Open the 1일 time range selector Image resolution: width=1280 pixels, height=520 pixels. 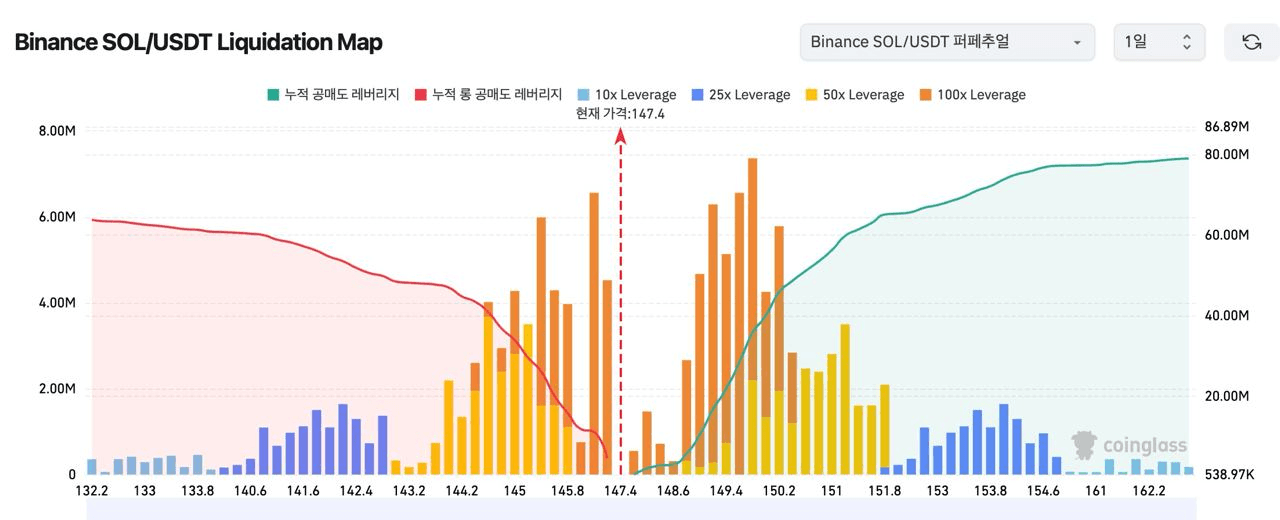[1159, 42]
